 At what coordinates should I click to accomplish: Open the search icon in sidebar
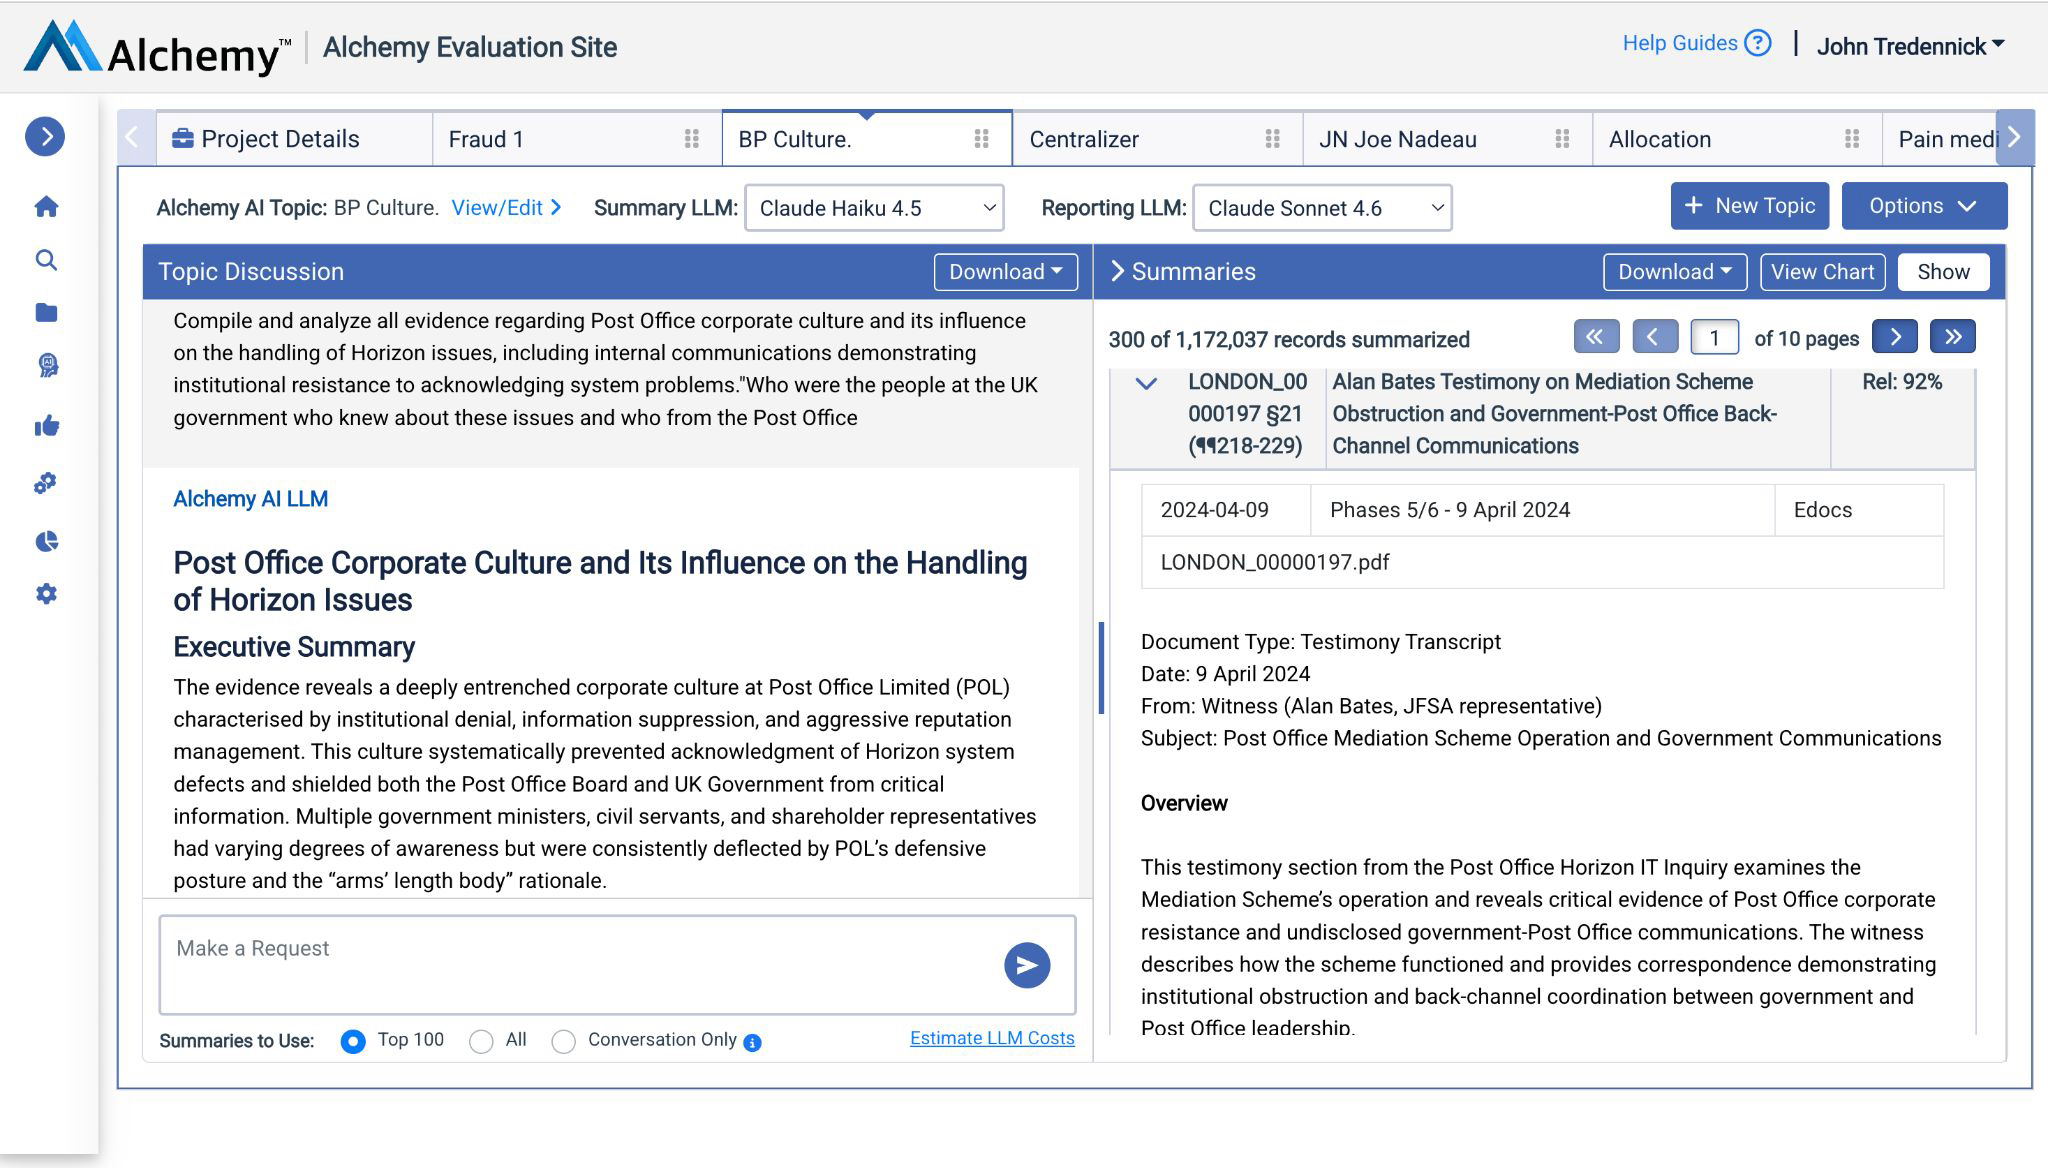(x=46, y=260)
